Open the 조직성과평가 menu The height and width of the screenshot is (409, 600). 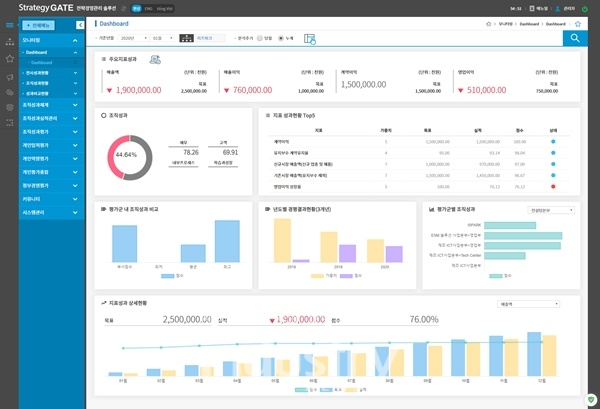click(51, 132)
